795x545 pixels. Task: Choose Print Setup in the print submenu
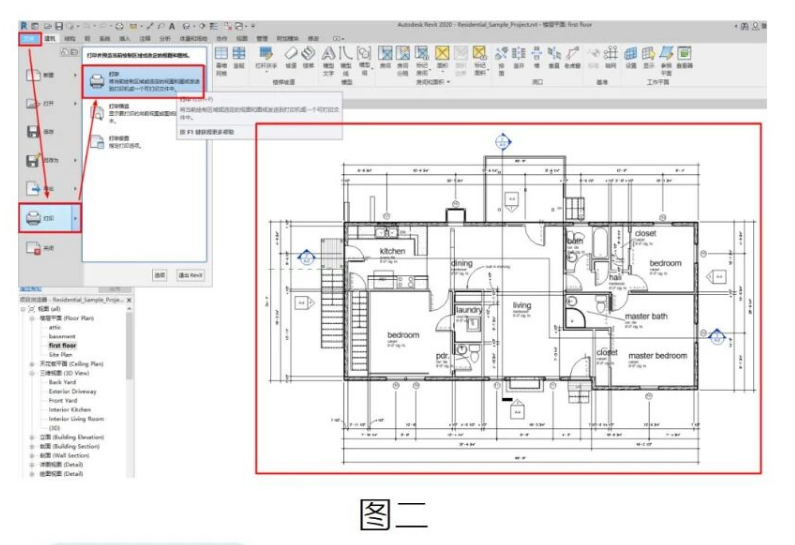click(118, 141)
